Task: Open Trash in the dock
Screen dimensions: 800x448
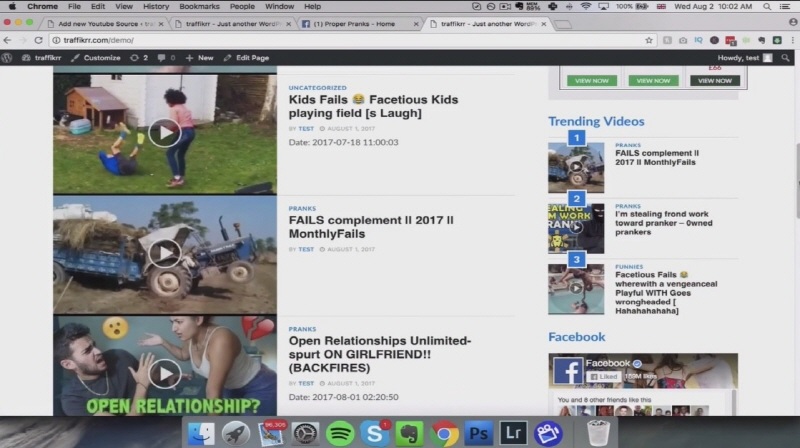Action: click(x=597, y=434)
